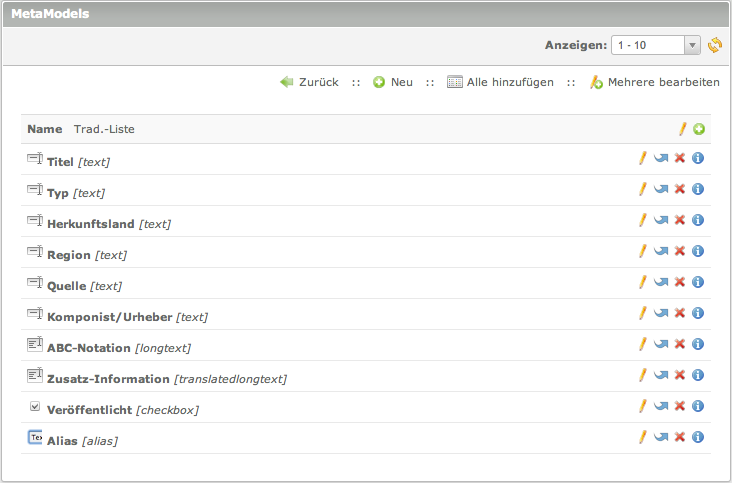The width and height of the screenshot is (732, 483).
Task: Edit the Trad.-Liste header with pencil
Action: (683, 129)
